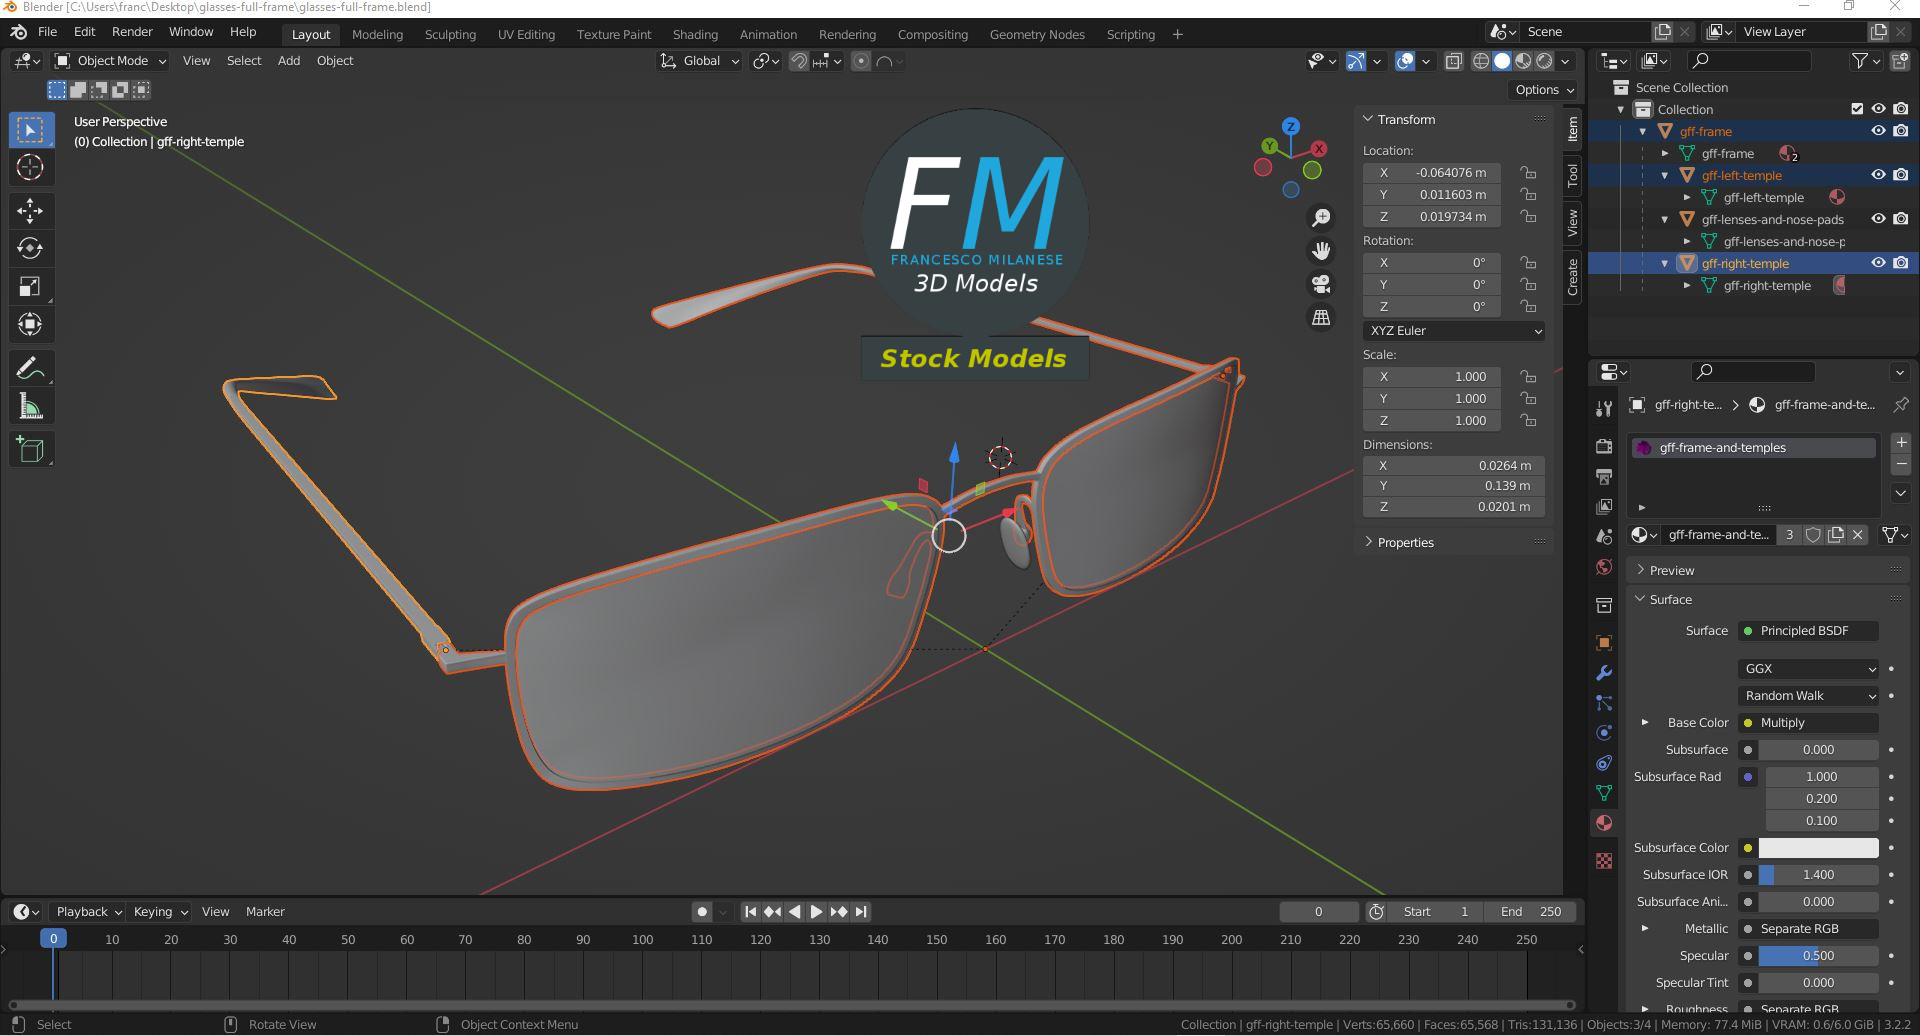Toggle the camera view icon
This screenshot has width=1920, height=1036.
click(1321, 284)
